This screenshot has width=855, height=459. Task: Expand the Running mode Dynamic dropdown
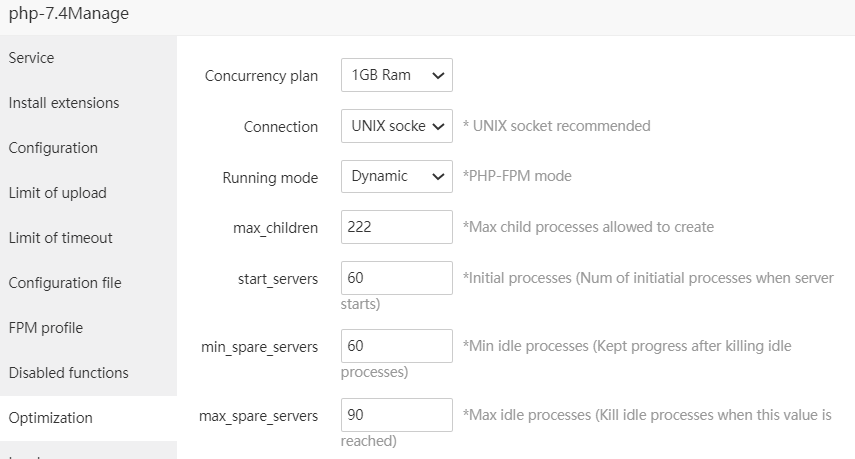(396, 177)
